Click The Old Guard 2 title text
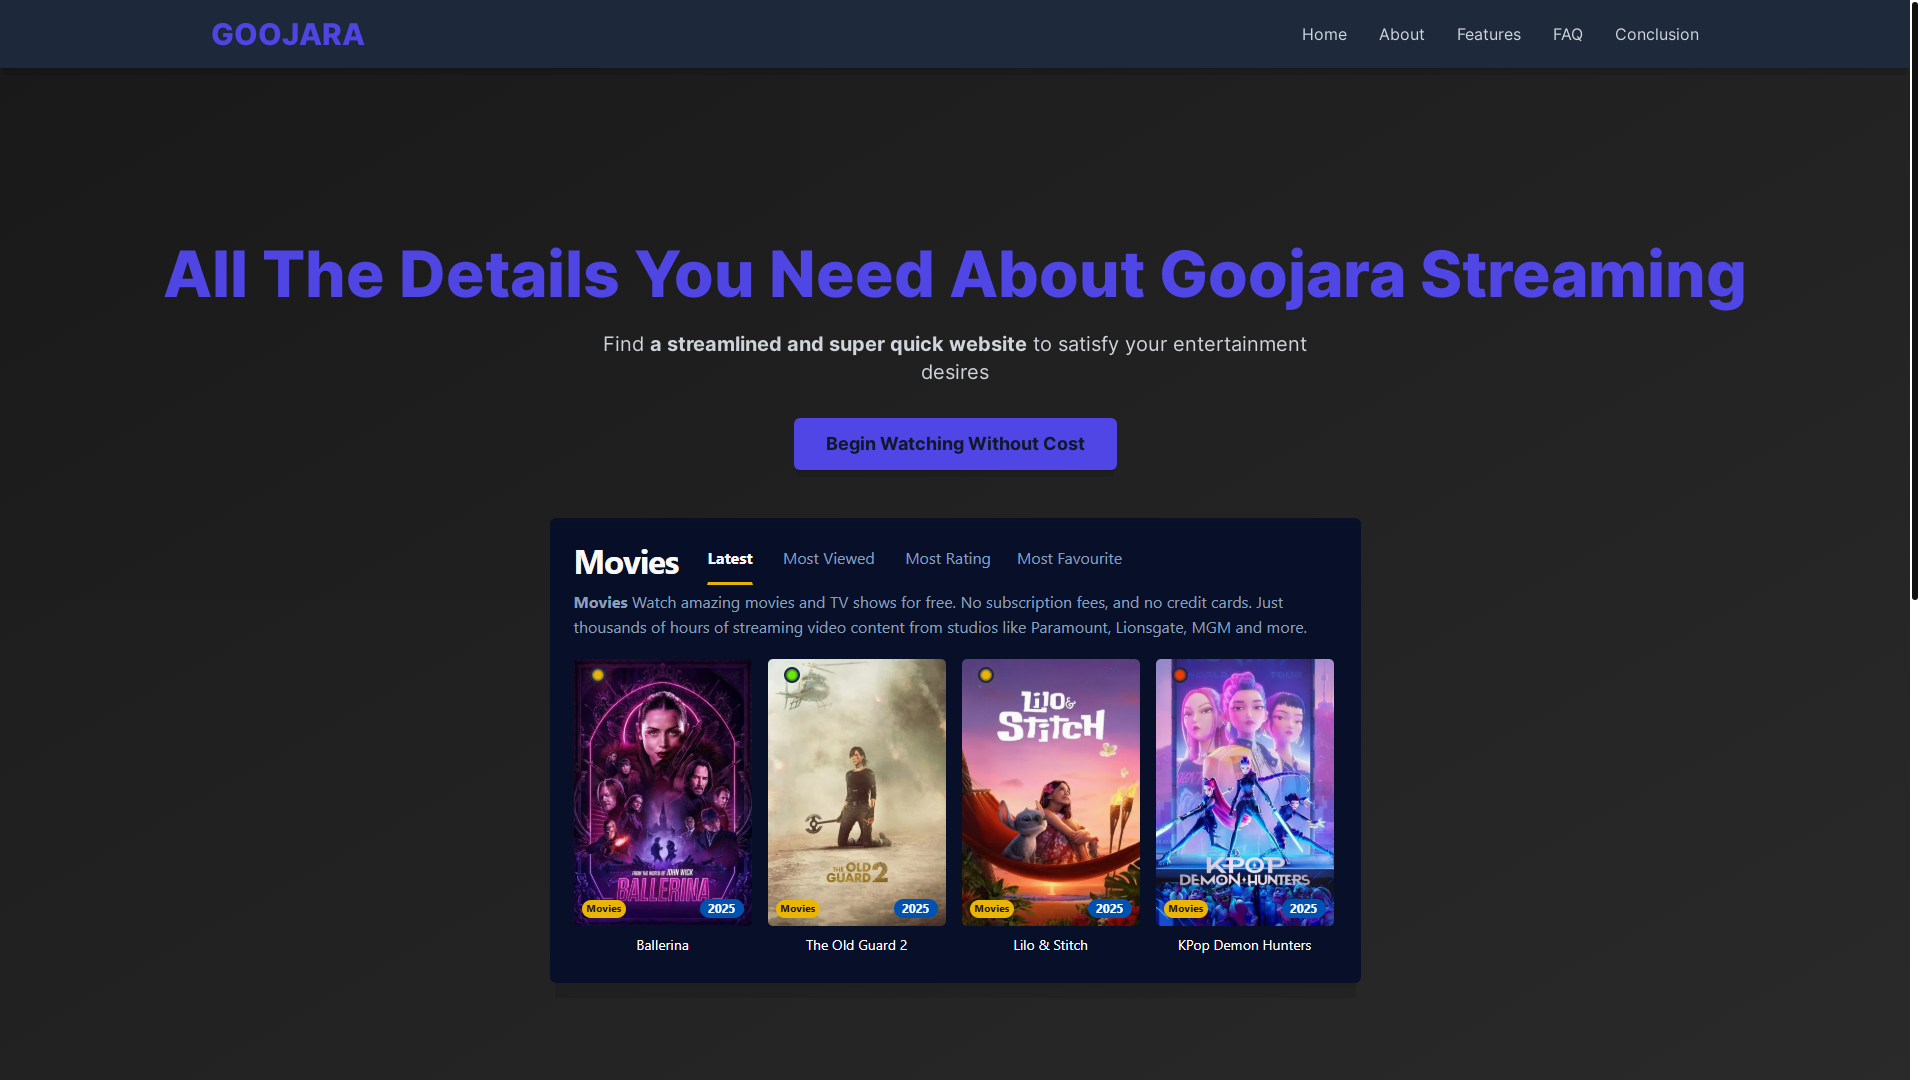1920x1080 pixels. click(856, 945)
